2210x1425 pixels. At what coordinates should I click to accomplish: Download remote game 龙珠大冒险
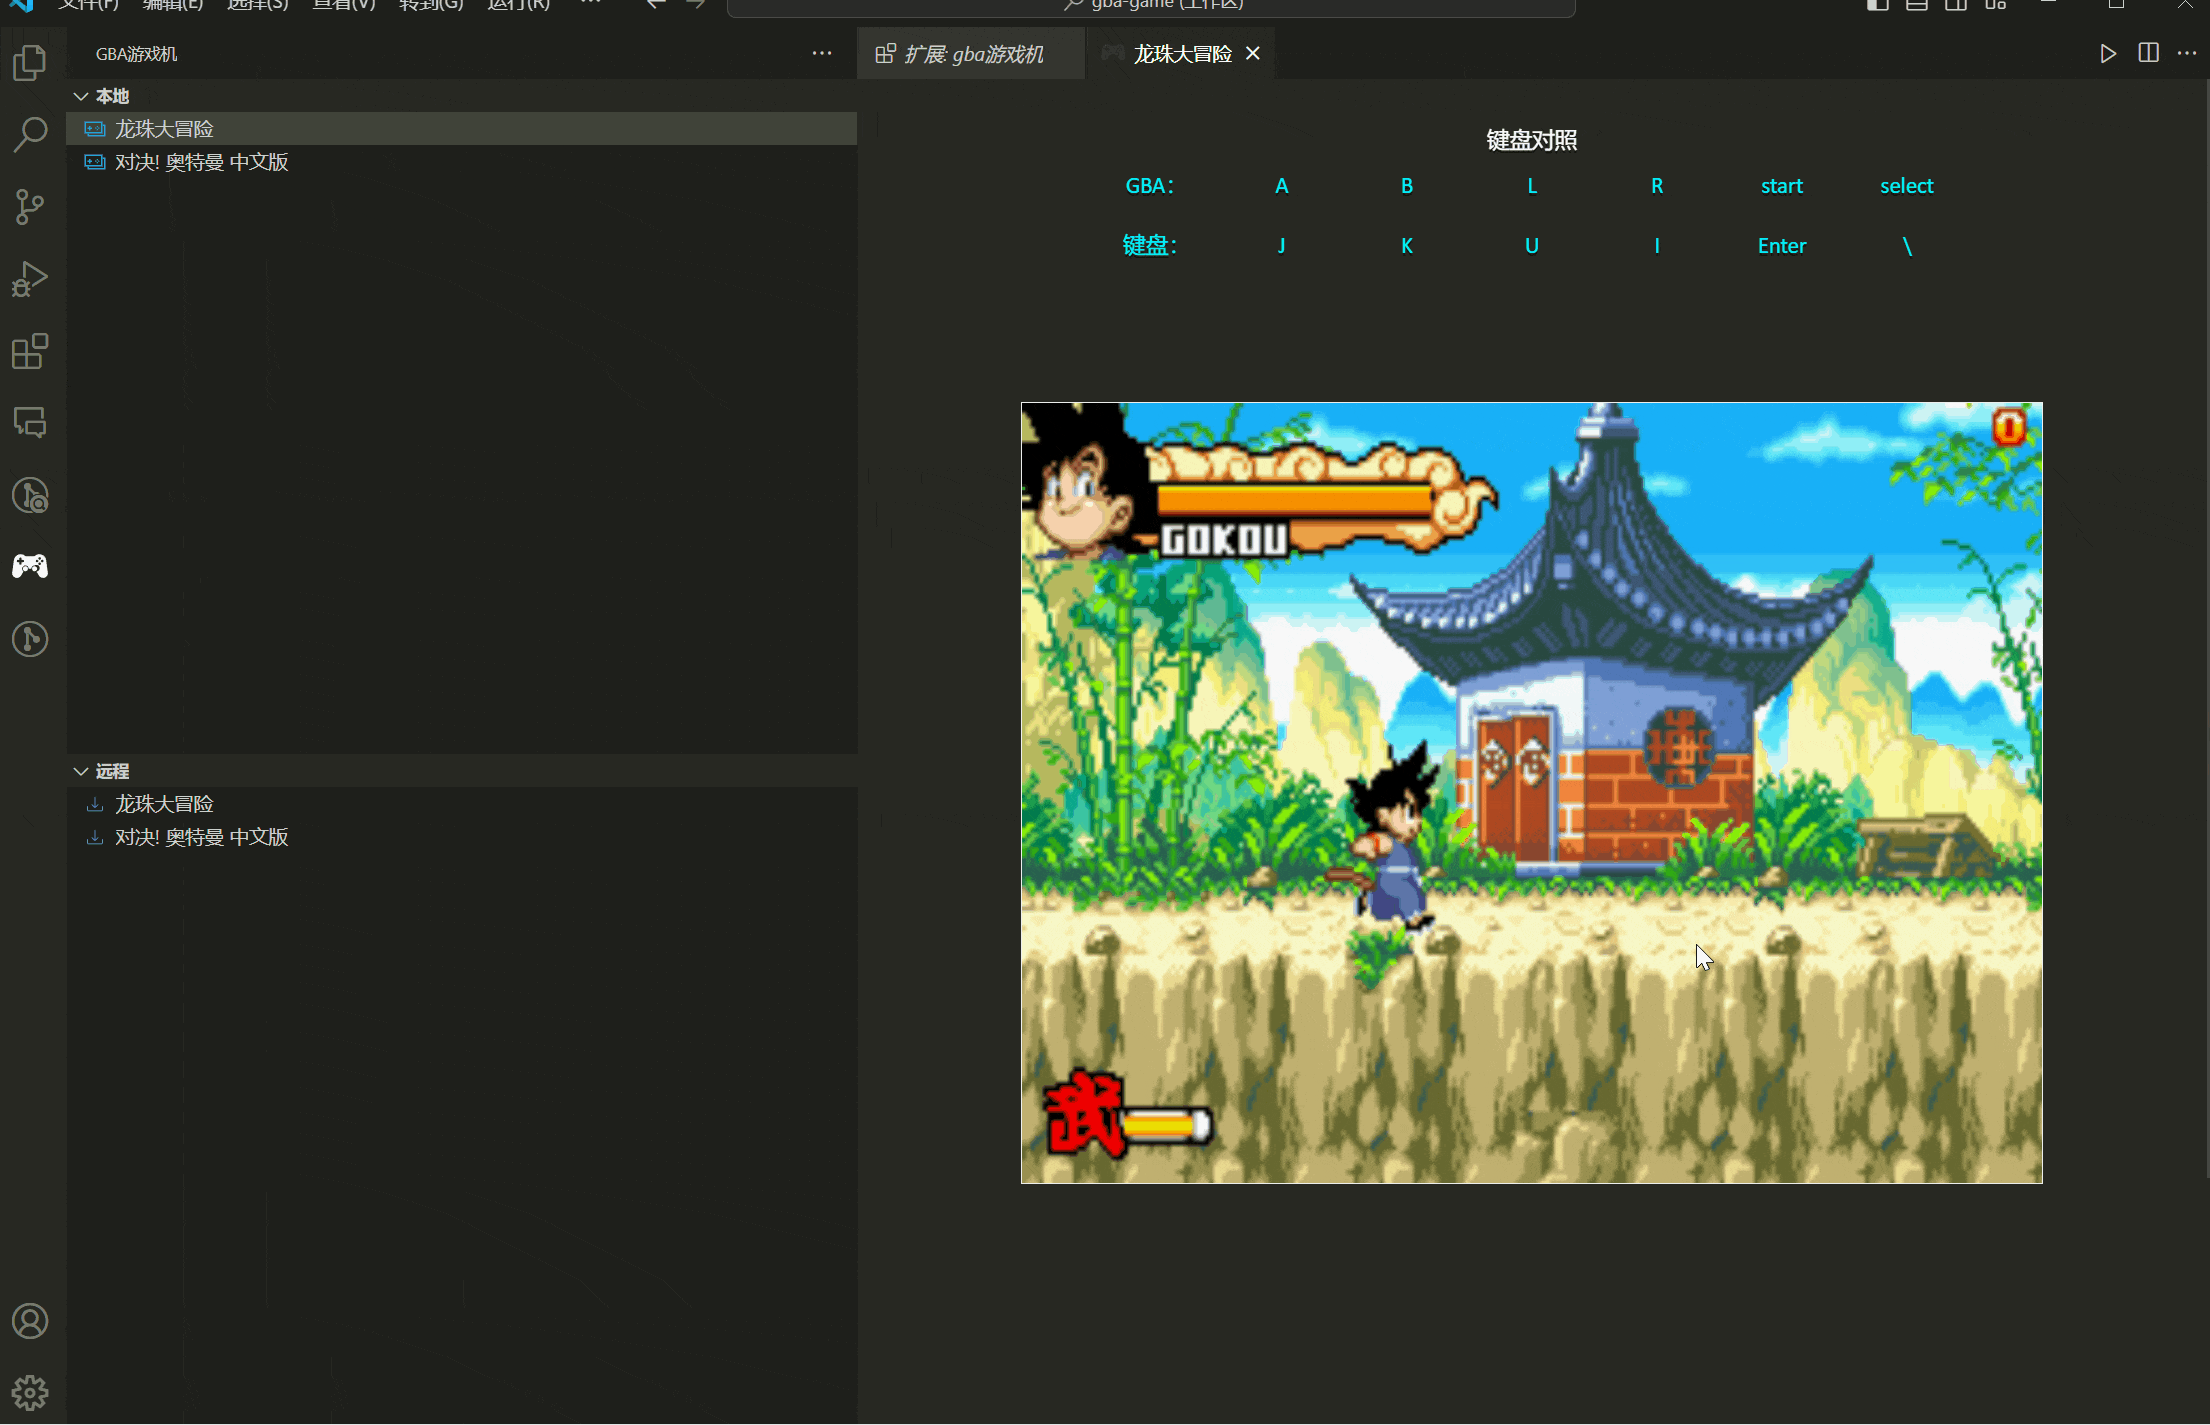pos(164,804)
